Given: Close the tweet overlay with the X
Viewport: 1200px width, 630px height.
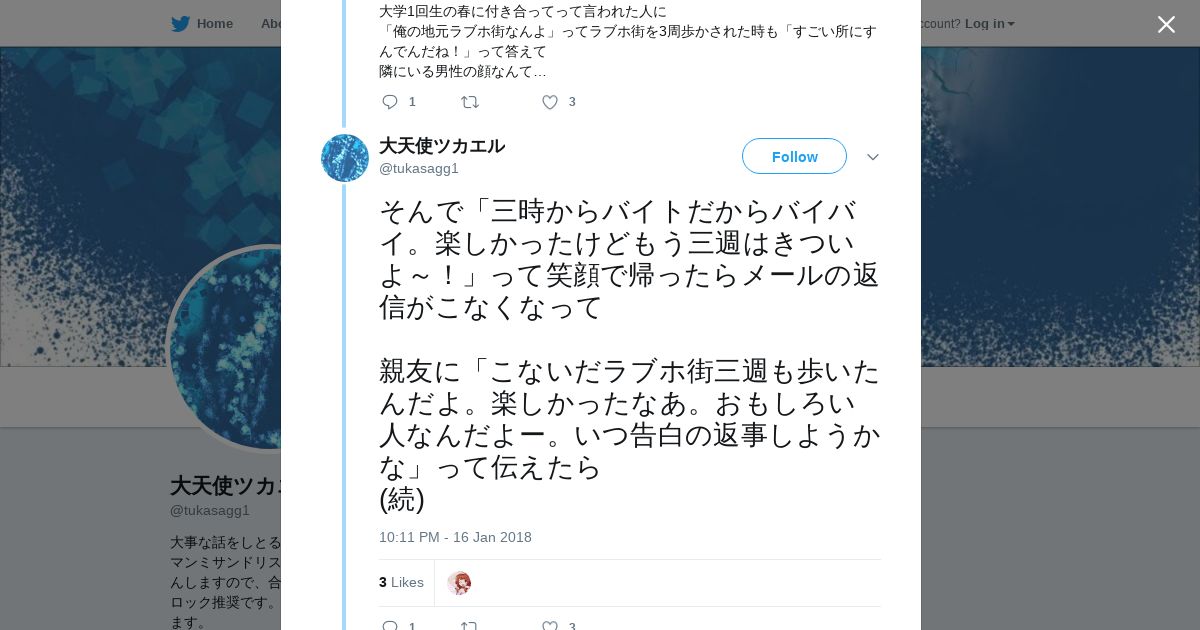Looking at the screenshot, I should pyautogui.click(x=1166, y=25).
